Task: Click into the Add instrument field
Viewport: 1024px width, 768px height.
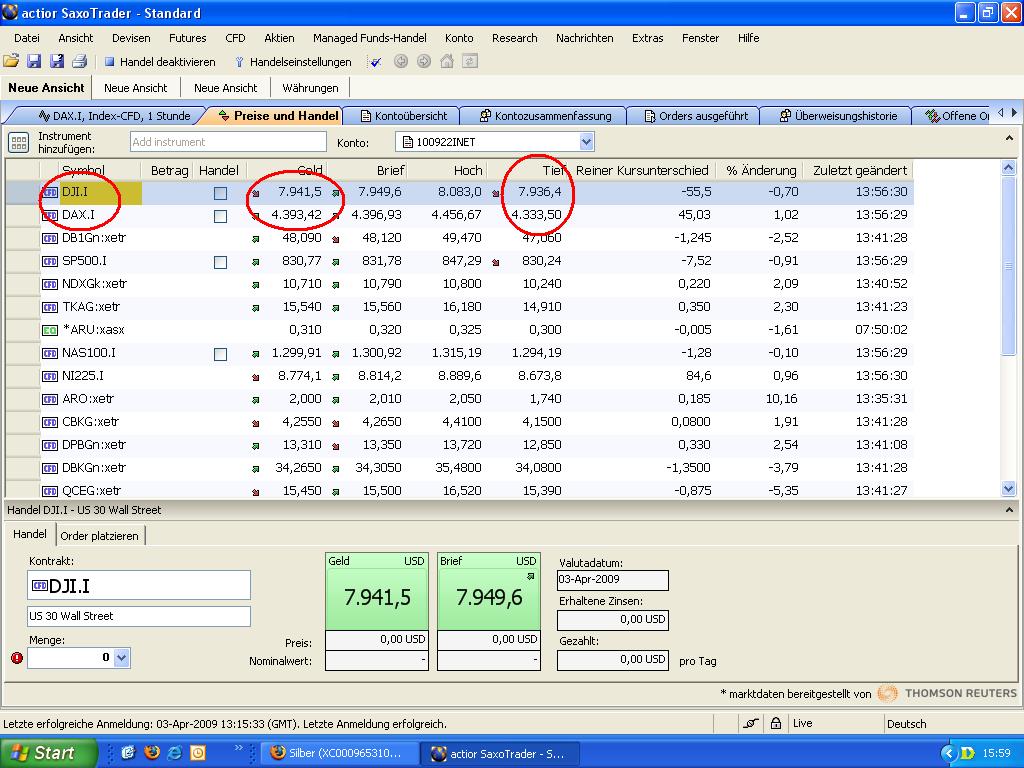Action: (228, 142)
